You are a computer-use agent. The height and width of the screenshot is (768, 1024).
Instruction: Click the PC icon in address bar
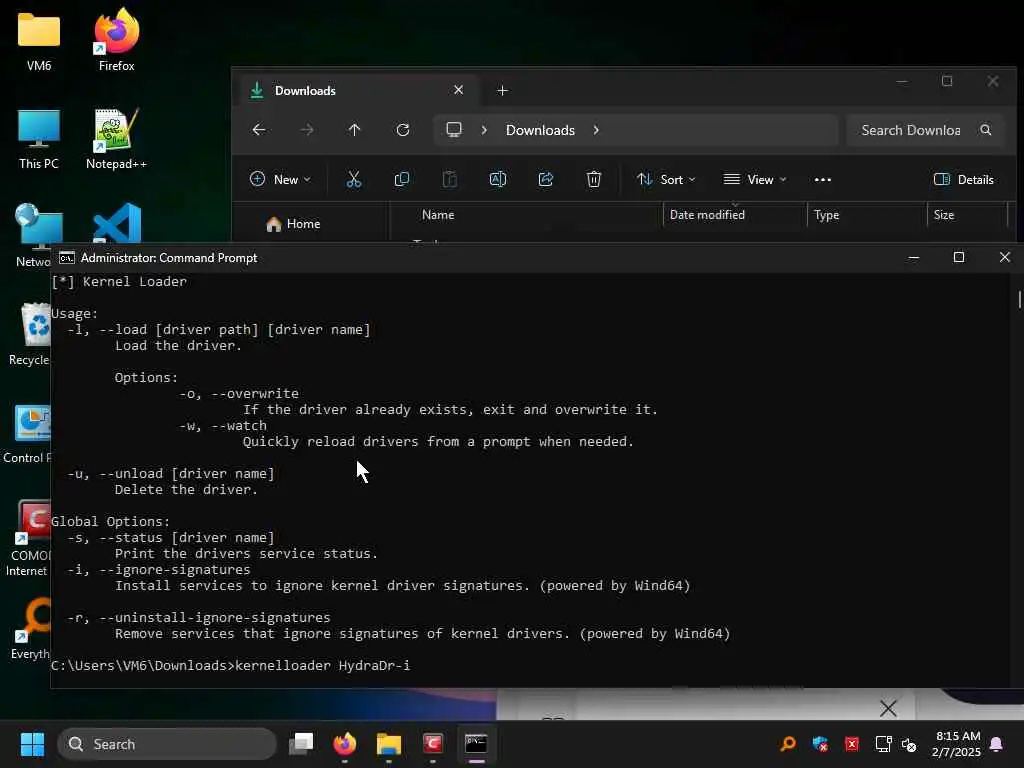click(x=454, y=130)
